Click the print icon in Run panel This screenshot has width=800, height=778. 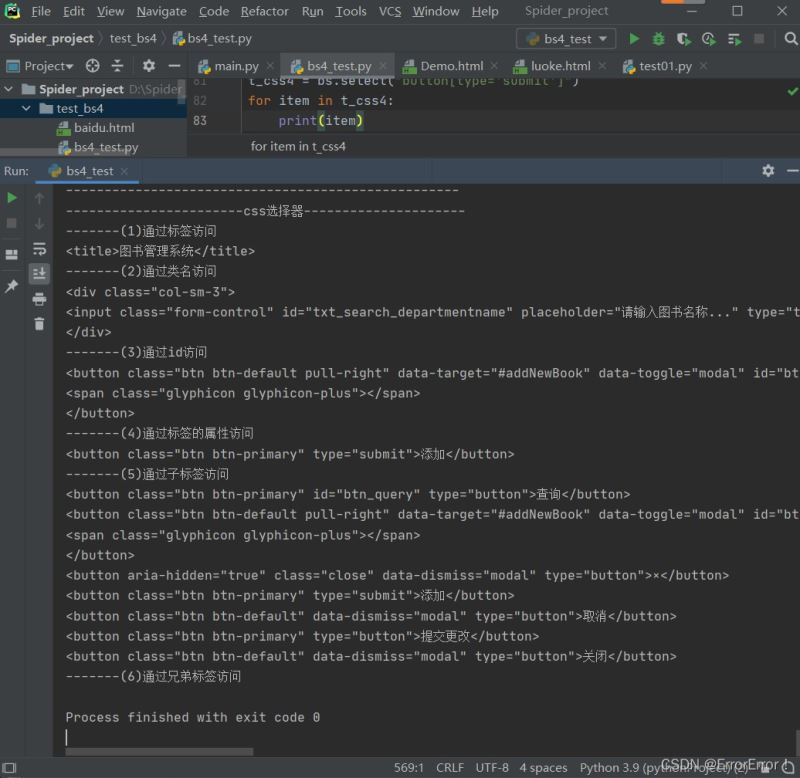(x=39, y=299)
